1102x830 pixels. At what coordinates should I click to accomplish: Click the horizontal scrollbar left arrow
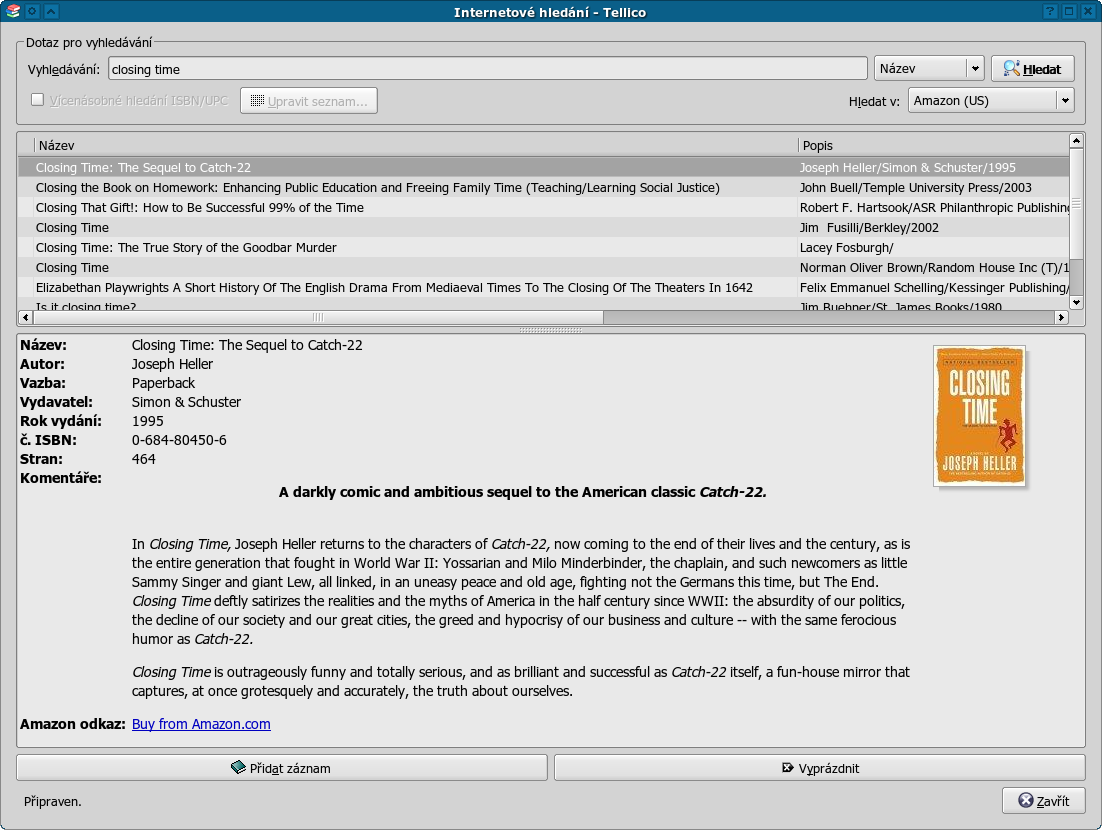tap(25, 318)
